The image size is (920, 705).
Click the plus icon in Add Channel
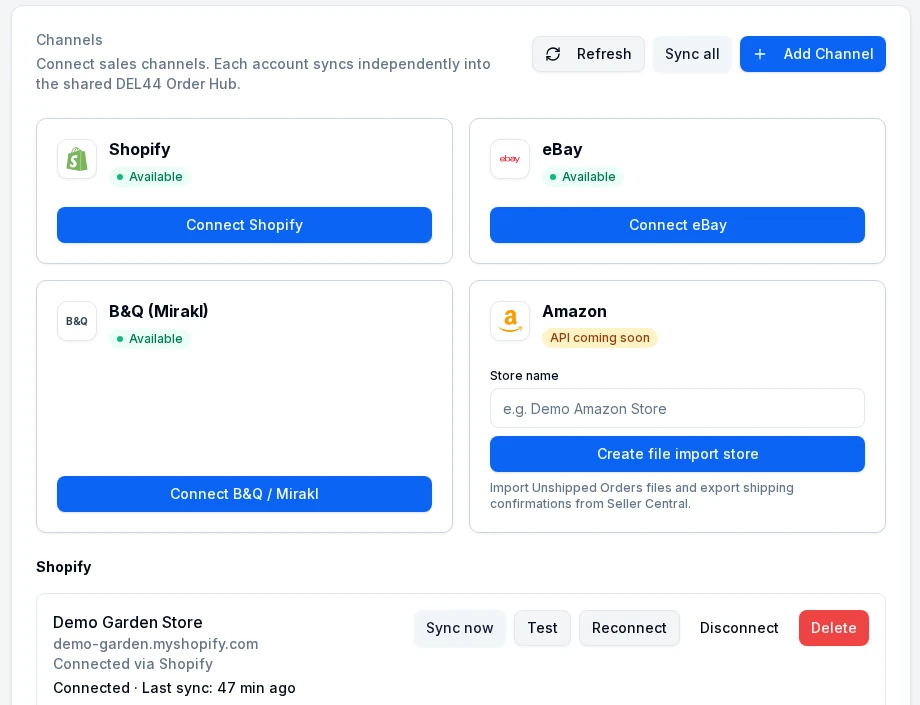click(x=760, y=54)
